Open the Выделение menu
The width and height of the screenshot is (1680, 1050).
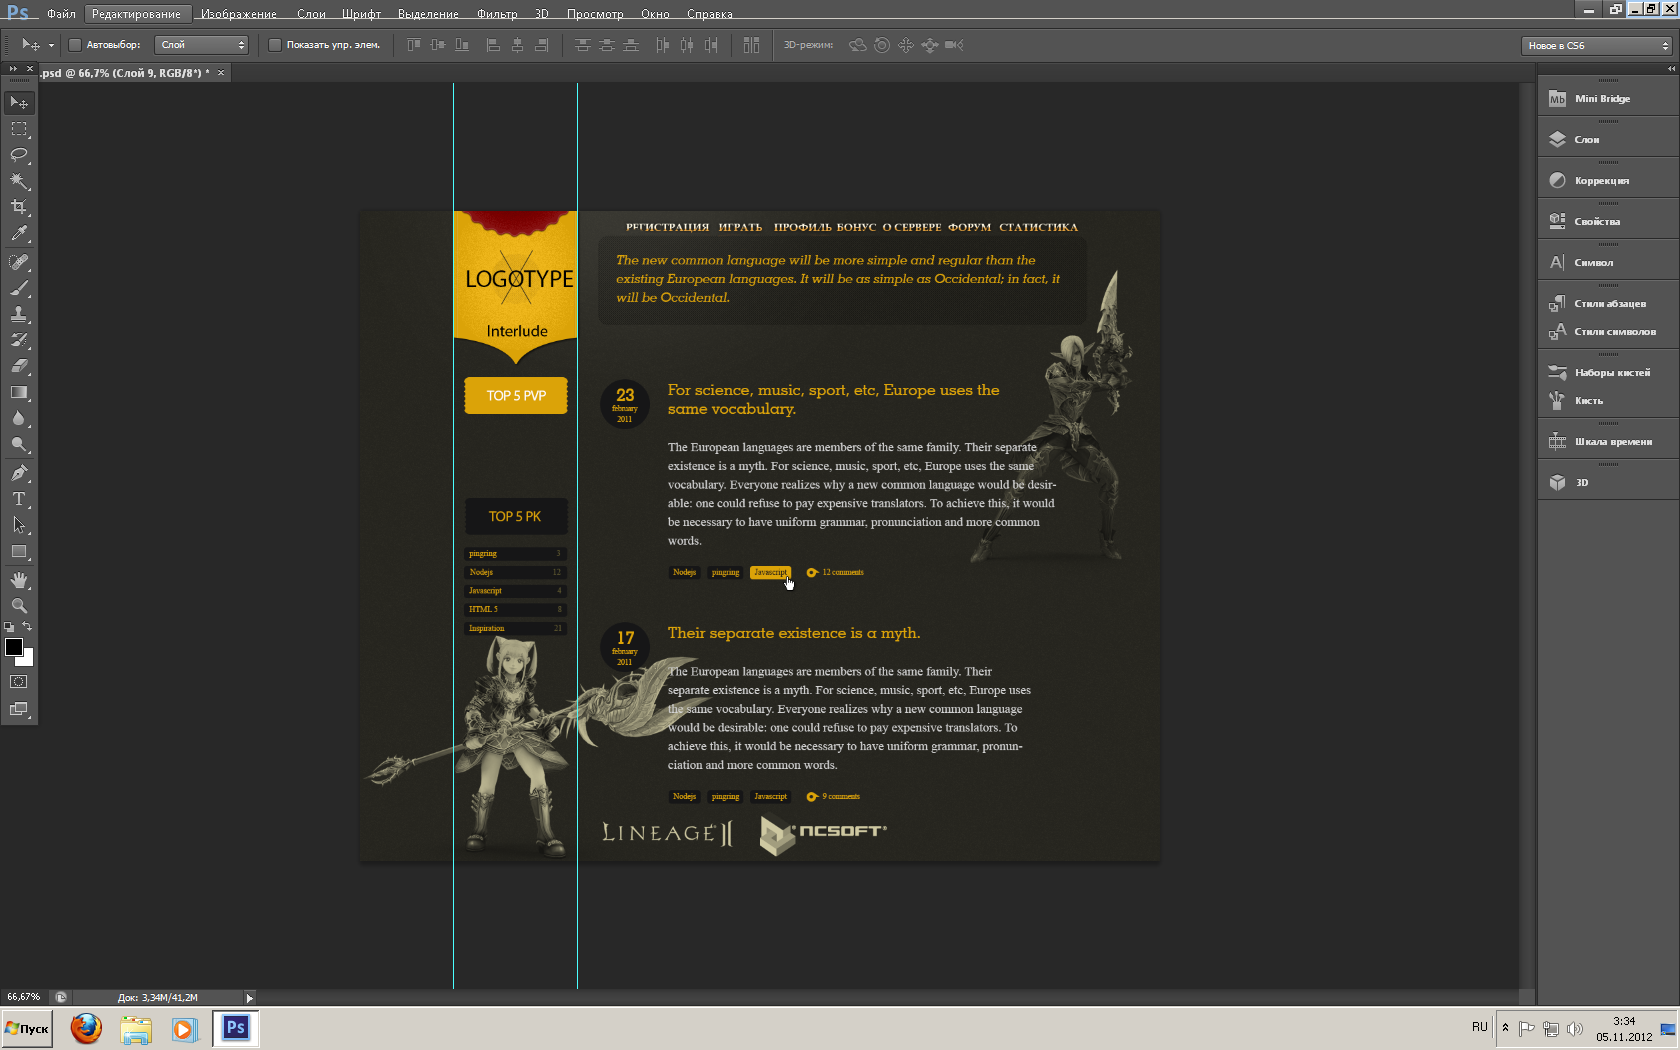428,14
